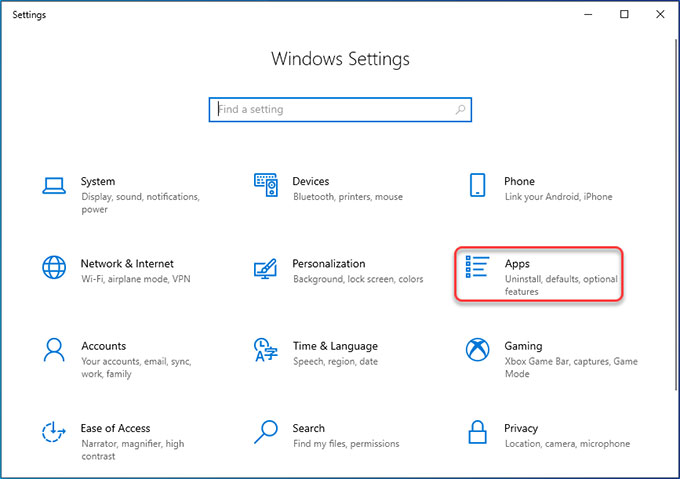680x479 pixels.
Task: Click 'Wi-Fi, airplane mode, VPN' description
Action: 136,279
